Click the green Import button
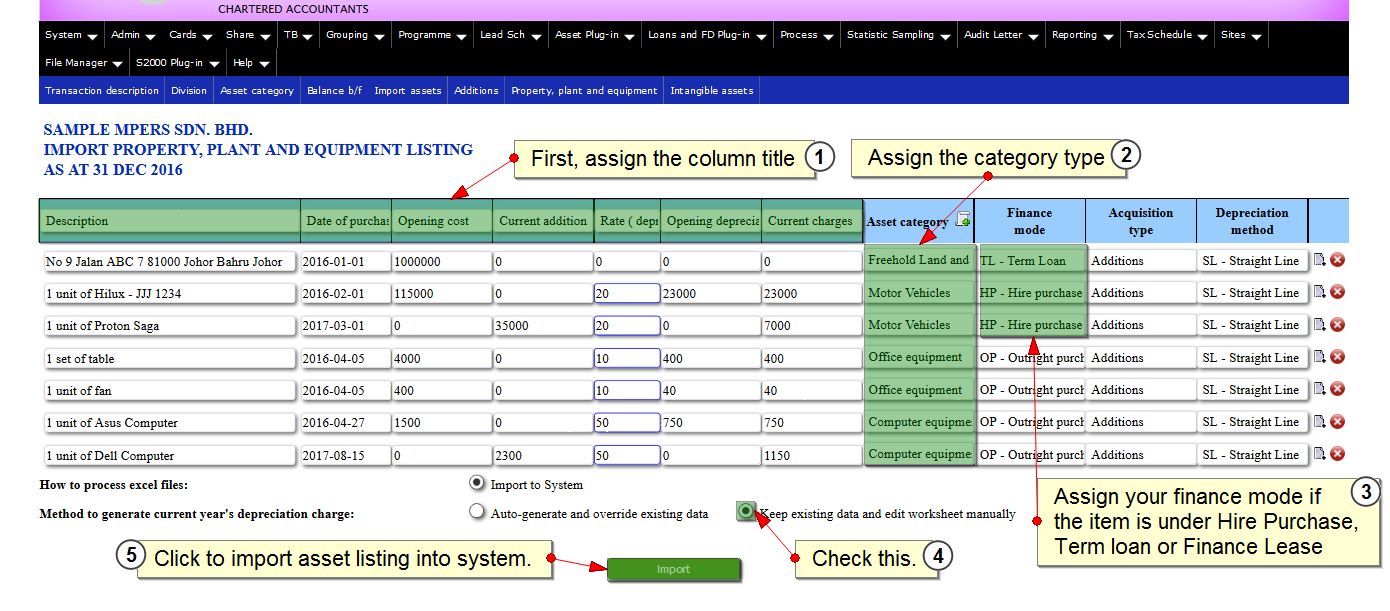This screenshot has width=1390, height=611. [x=673, y=569]
